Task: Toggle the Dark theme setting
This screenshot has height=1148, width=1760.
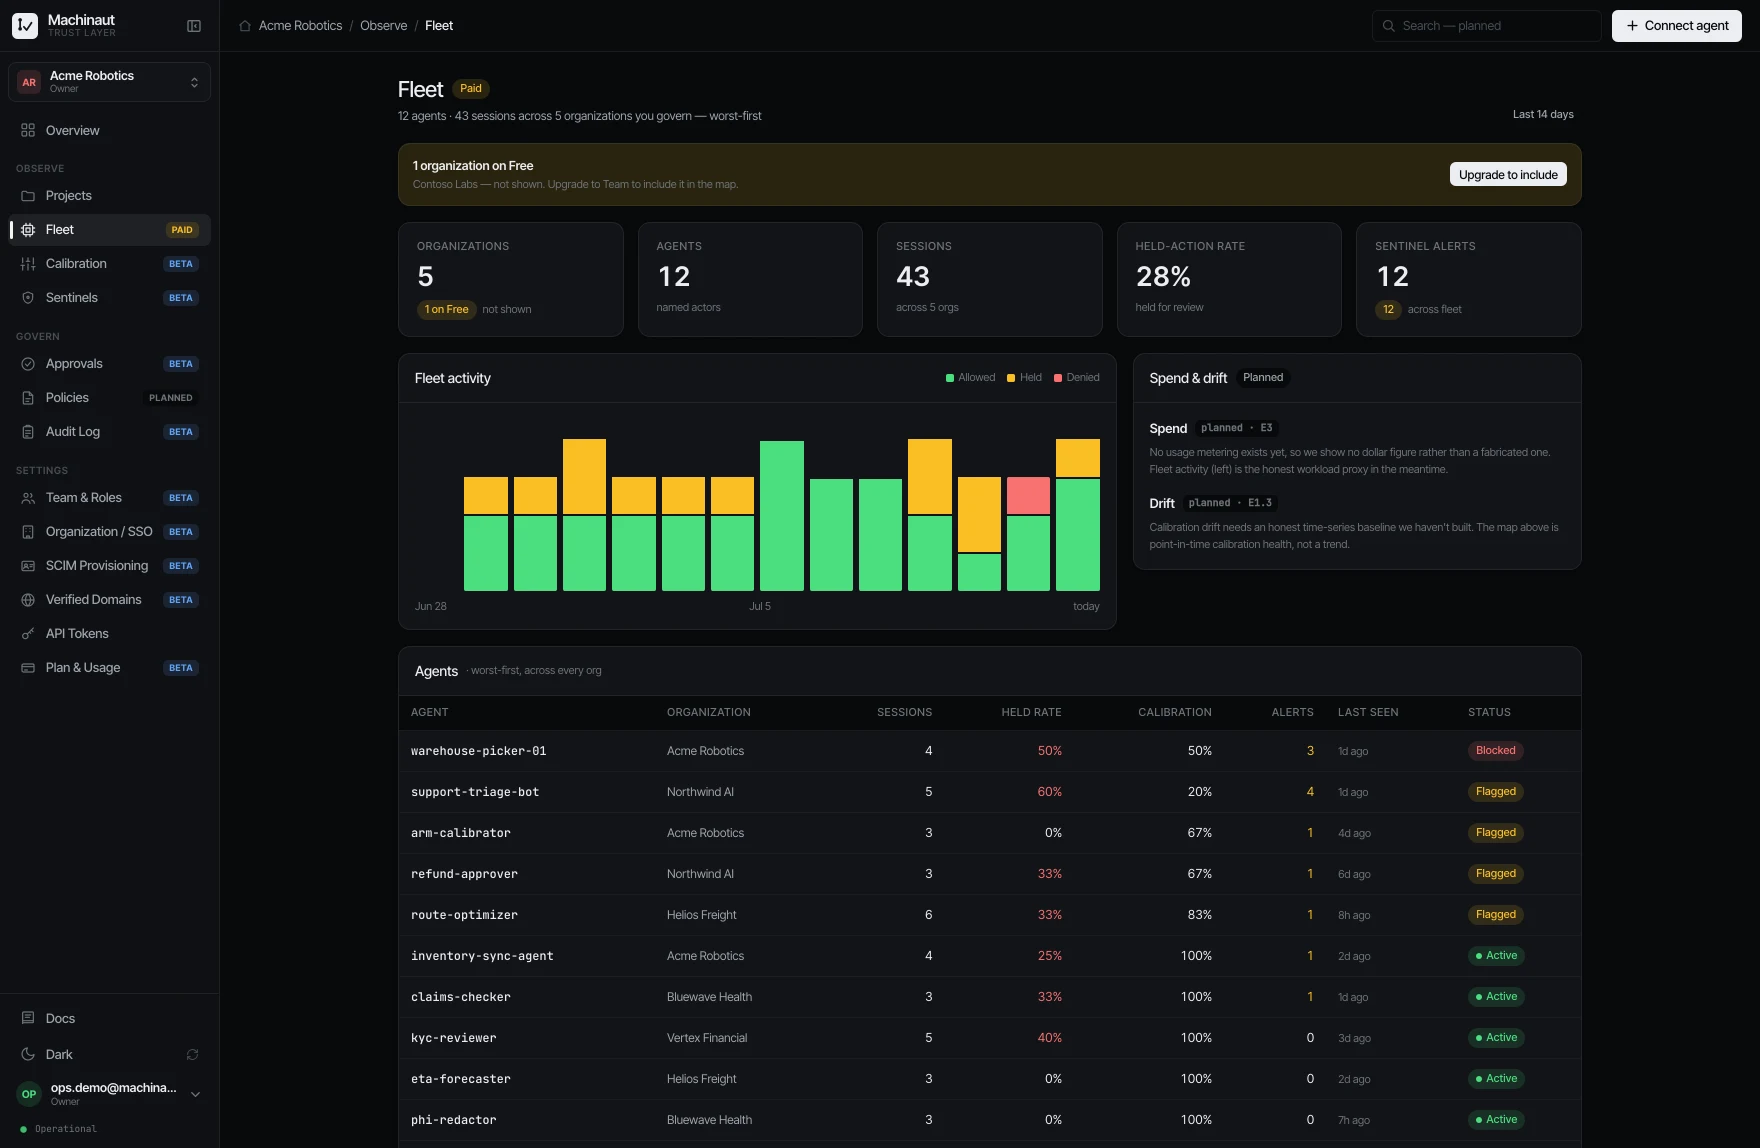Action: [109, 1054]
